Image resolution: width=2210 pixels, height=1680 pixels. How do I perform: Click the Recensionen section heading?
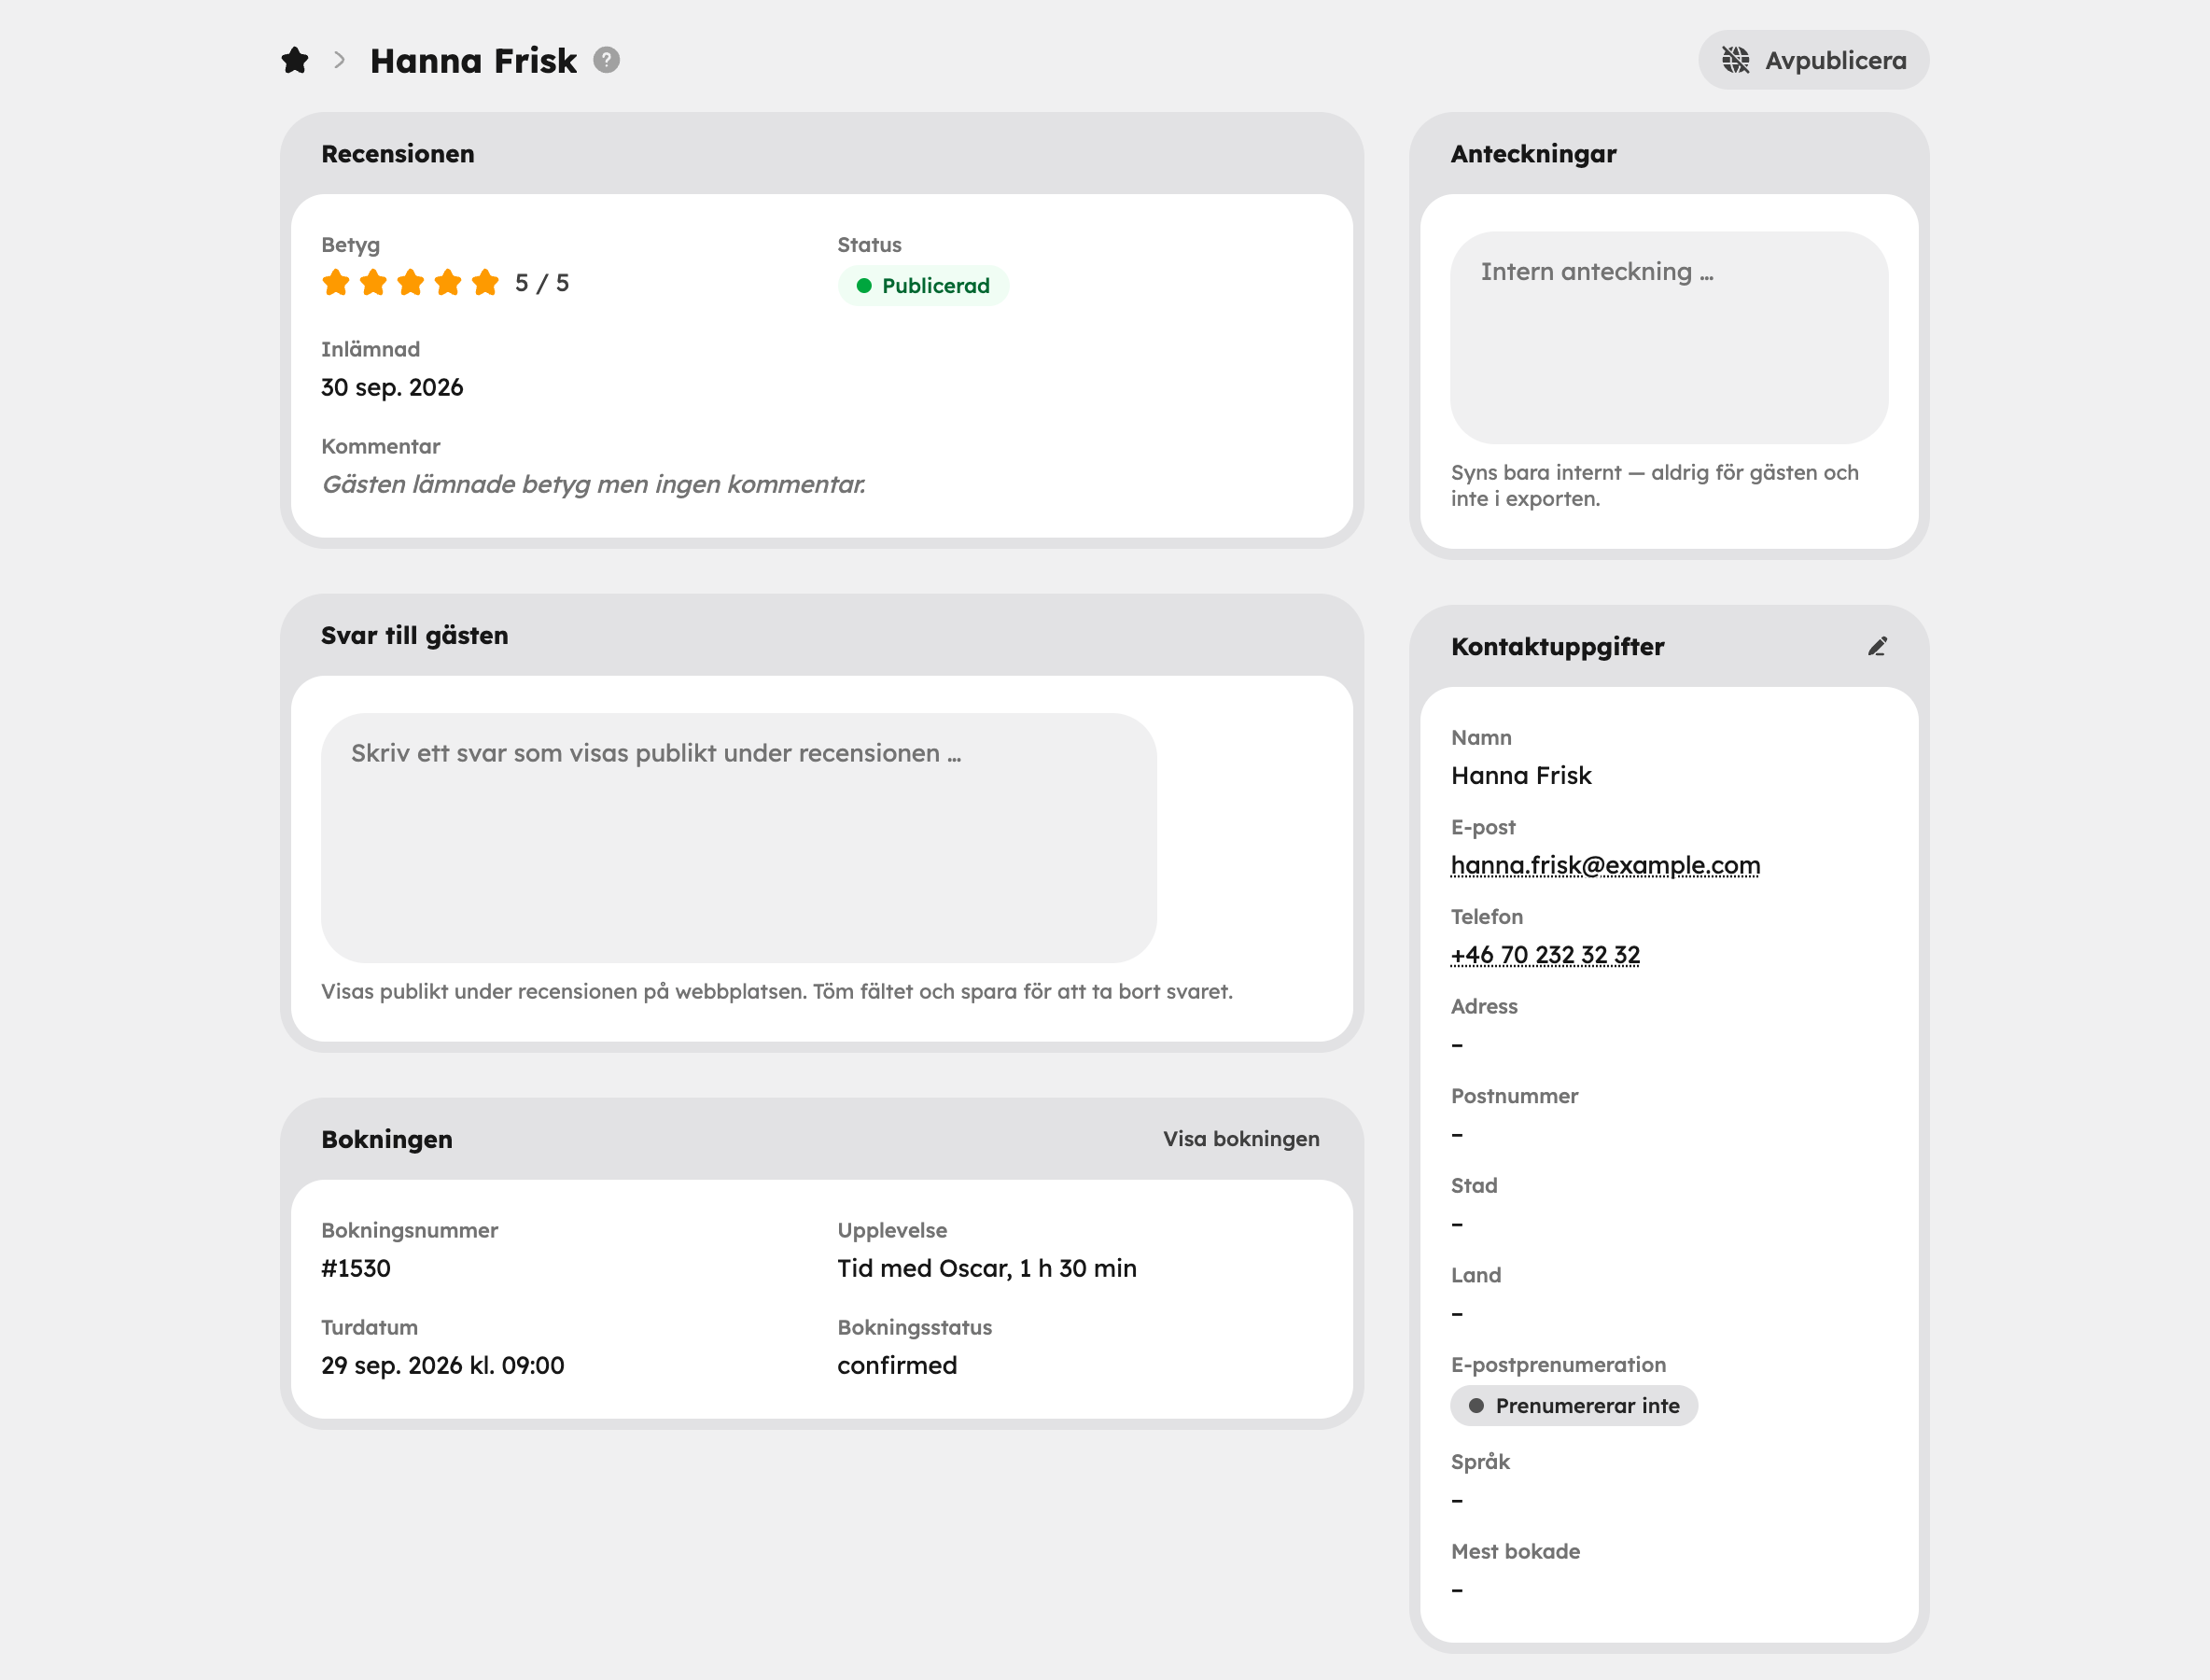point(398,154)
